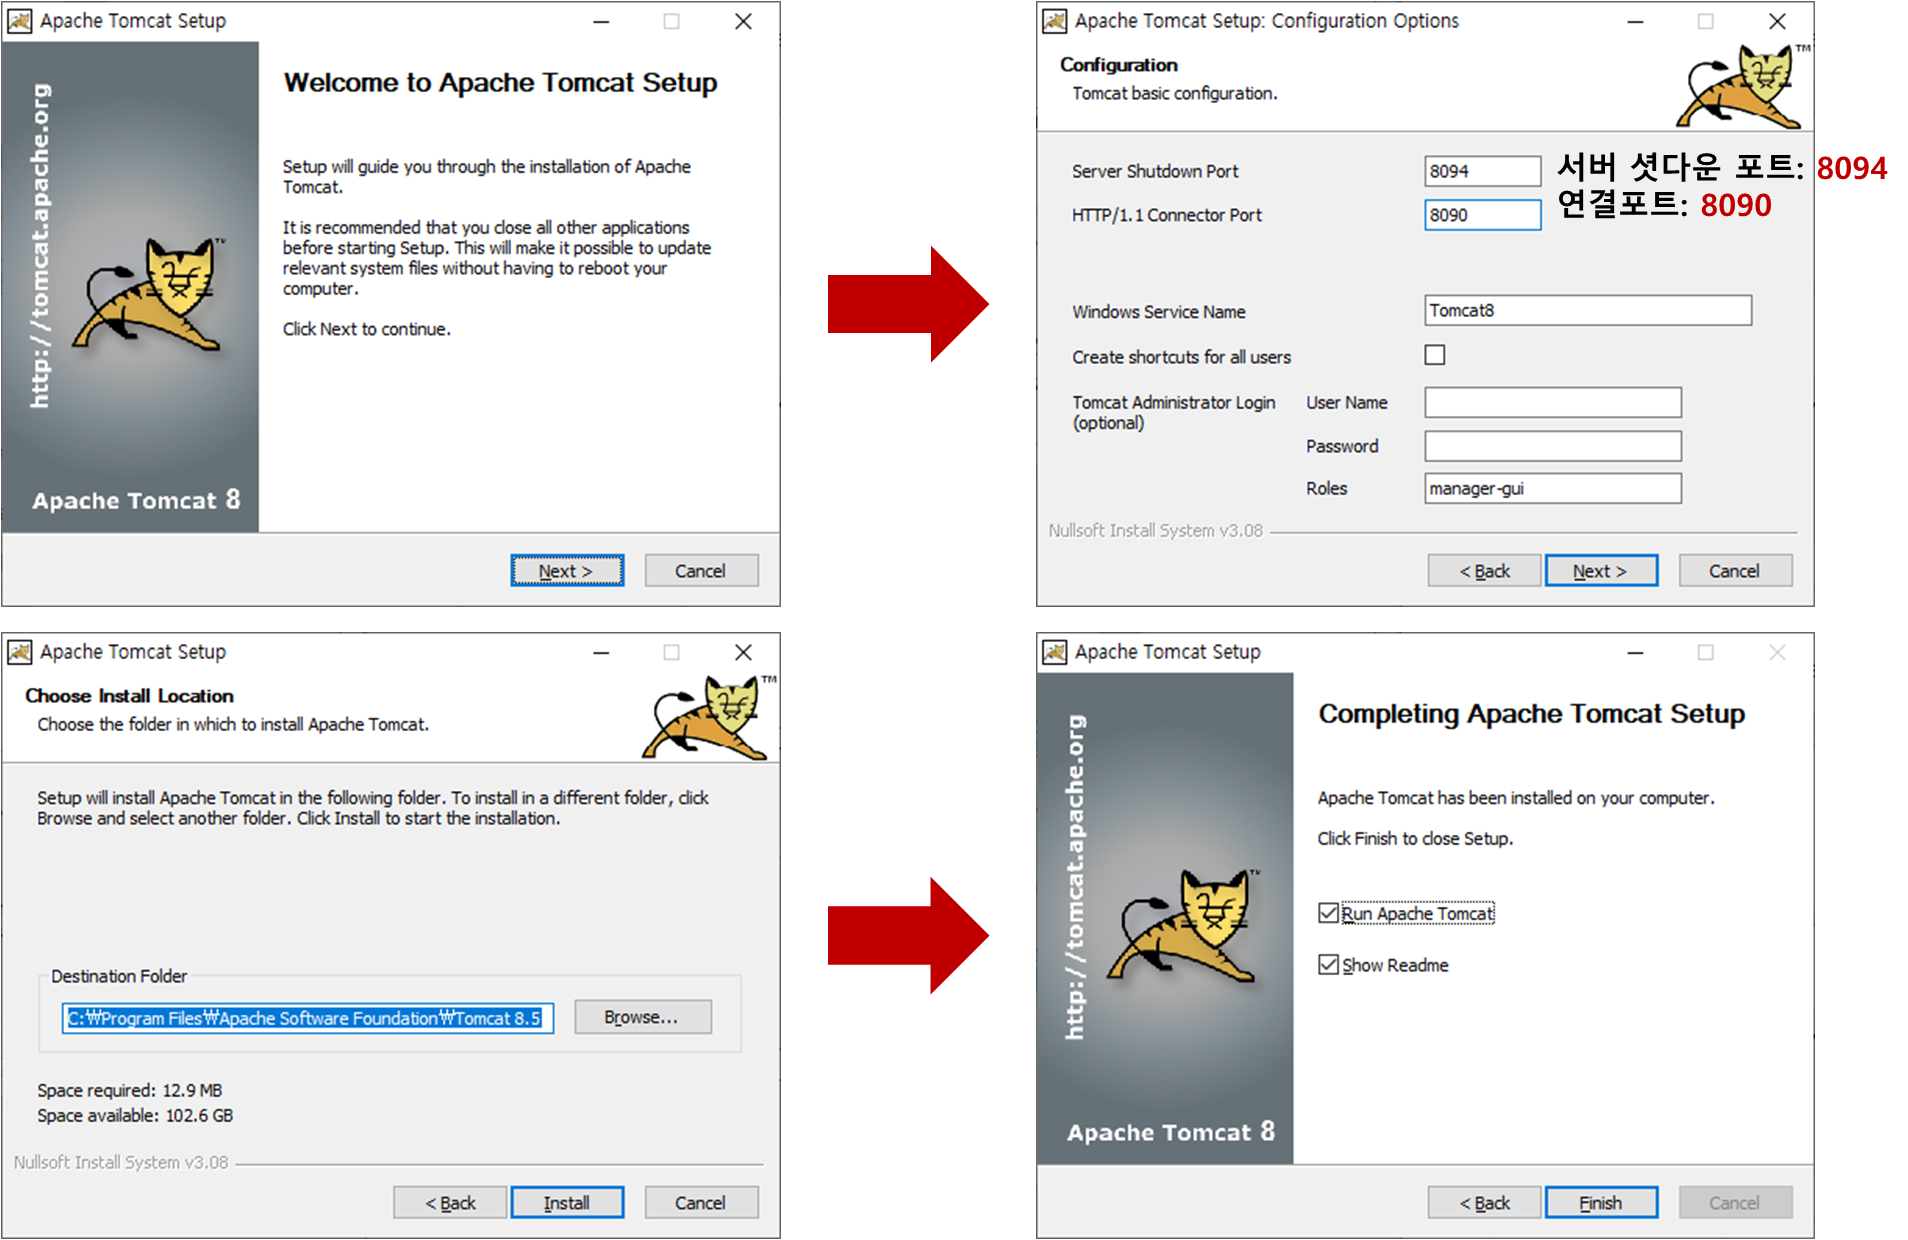Image resolution: width=1908 pixels, height=1240 pixels.
Task: Cancel the Welcome to Apache Tomcat Setup window
Action: [701, 571]
